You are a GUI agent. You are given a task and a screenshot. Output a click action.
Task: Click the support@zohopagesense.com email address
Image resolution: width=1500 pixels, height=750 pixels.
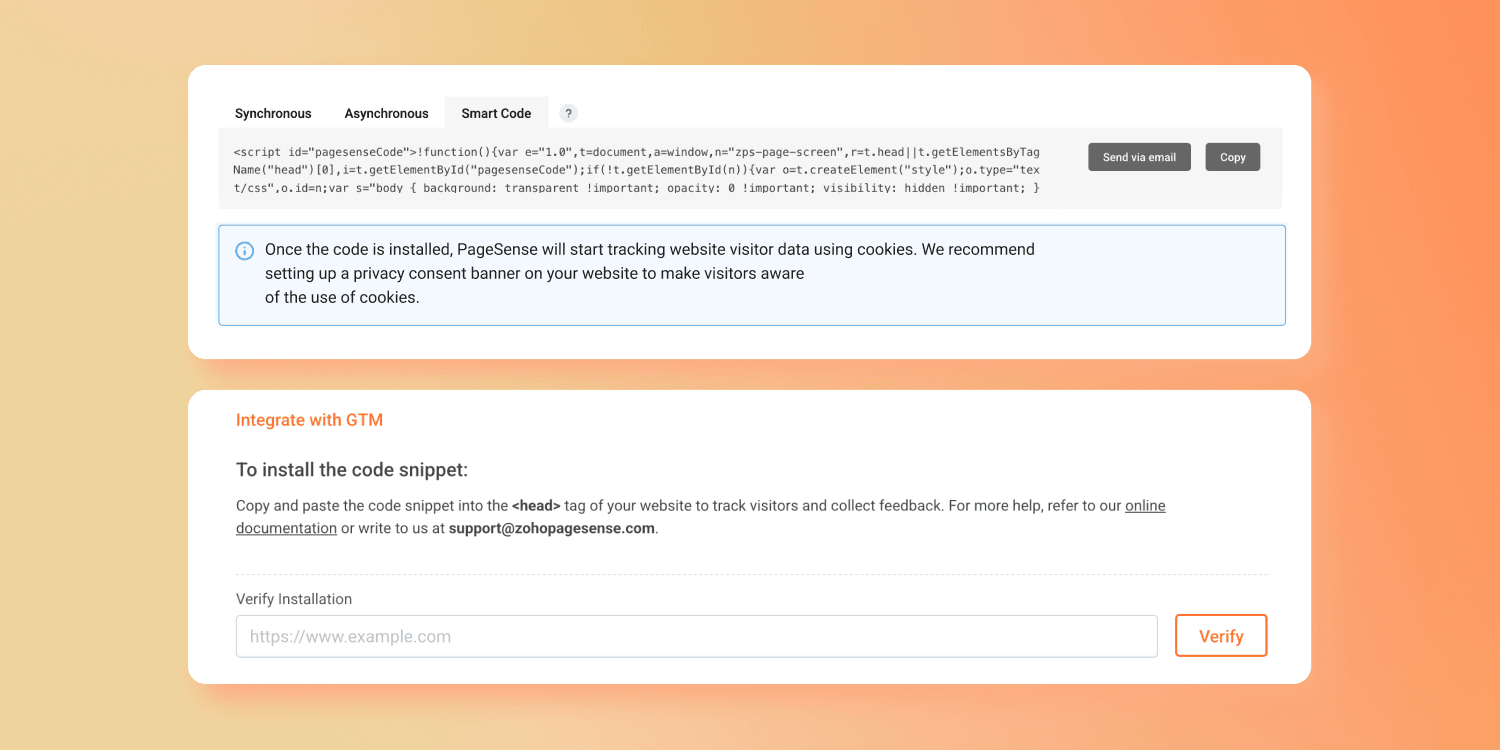click(x=551, y=528)
